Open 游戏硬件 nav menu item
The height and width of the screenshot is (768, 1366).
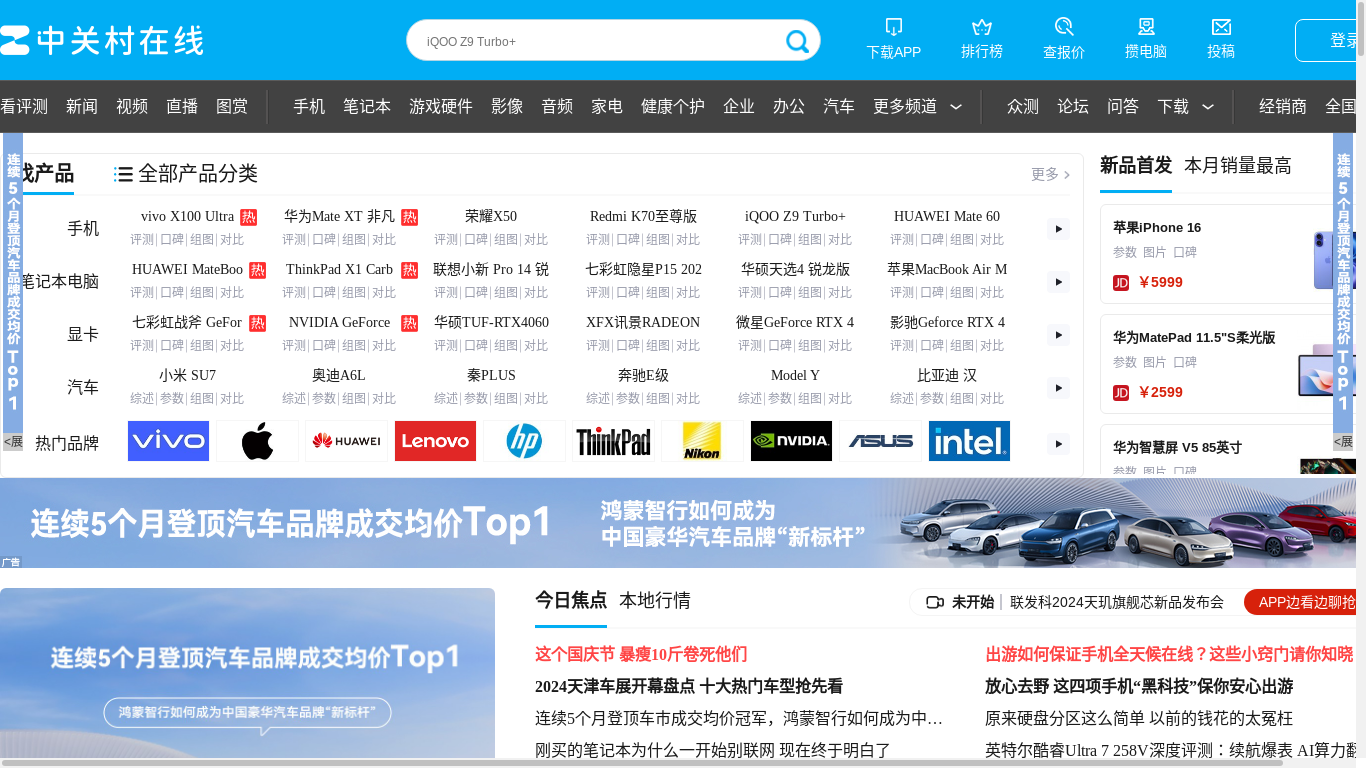pyautogui.click(x=441, y=106)
